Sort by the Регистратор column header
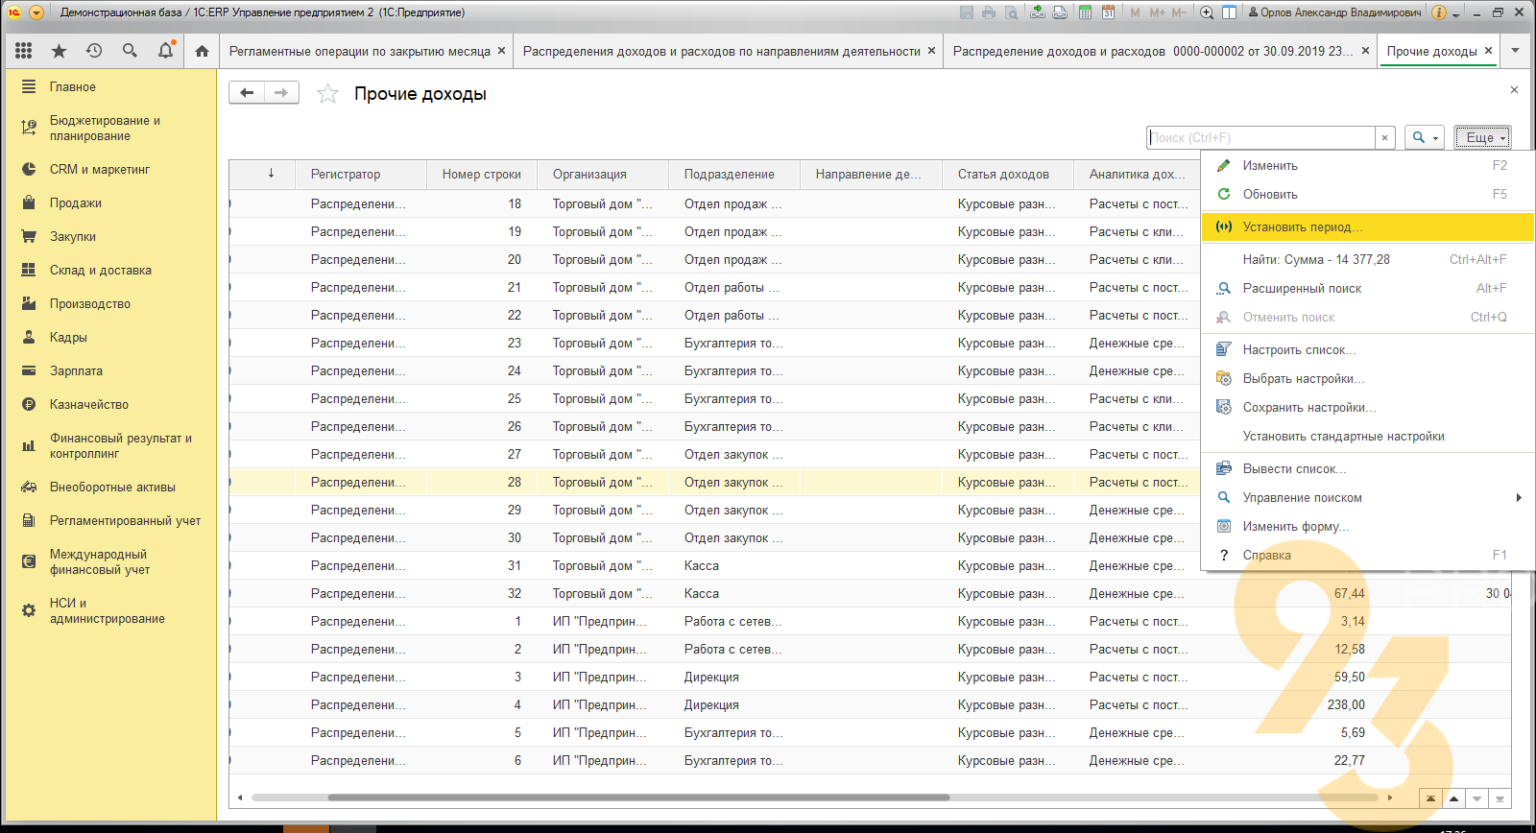 tap(361, 174)
